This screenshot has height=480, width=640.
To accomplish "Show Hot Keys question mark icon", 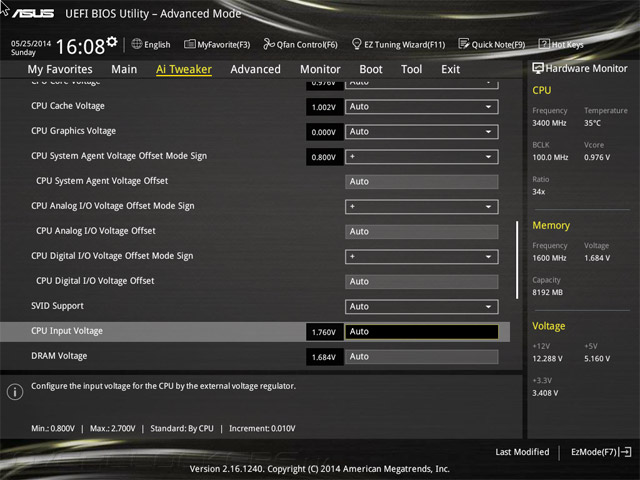I will [544, 44].
